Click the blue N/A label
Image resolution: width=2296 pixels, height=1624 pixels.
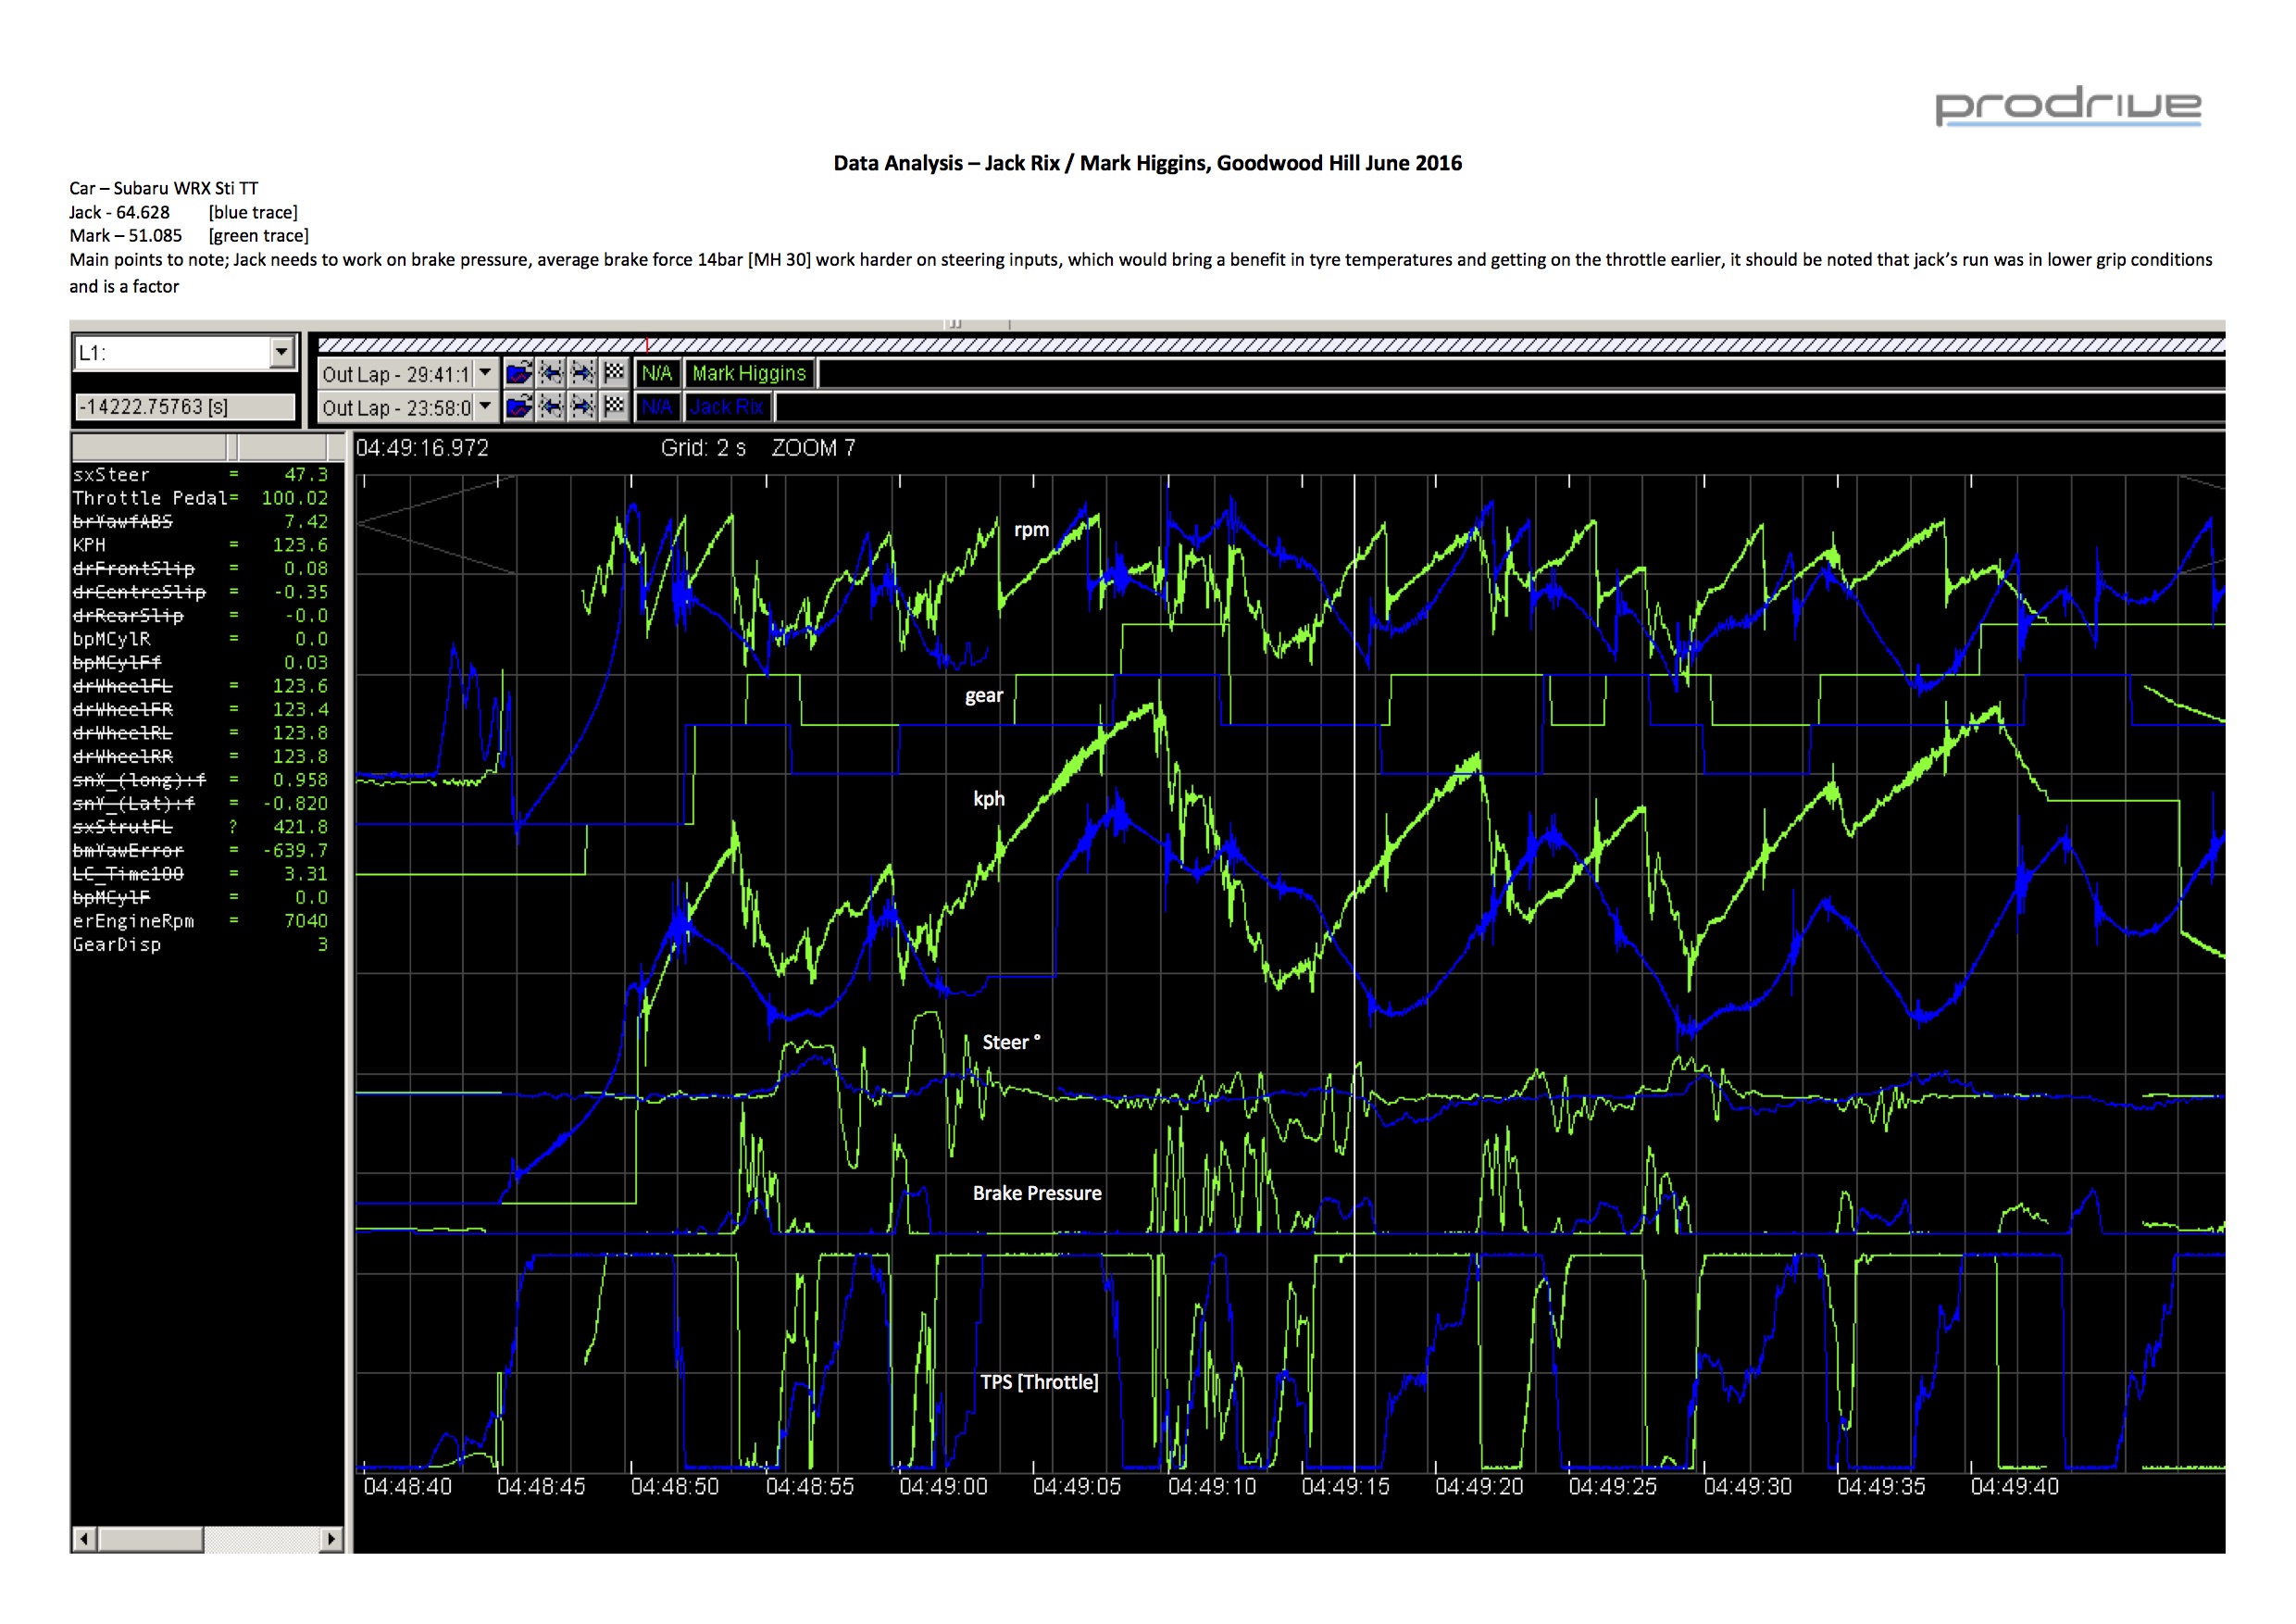[657, 407]
